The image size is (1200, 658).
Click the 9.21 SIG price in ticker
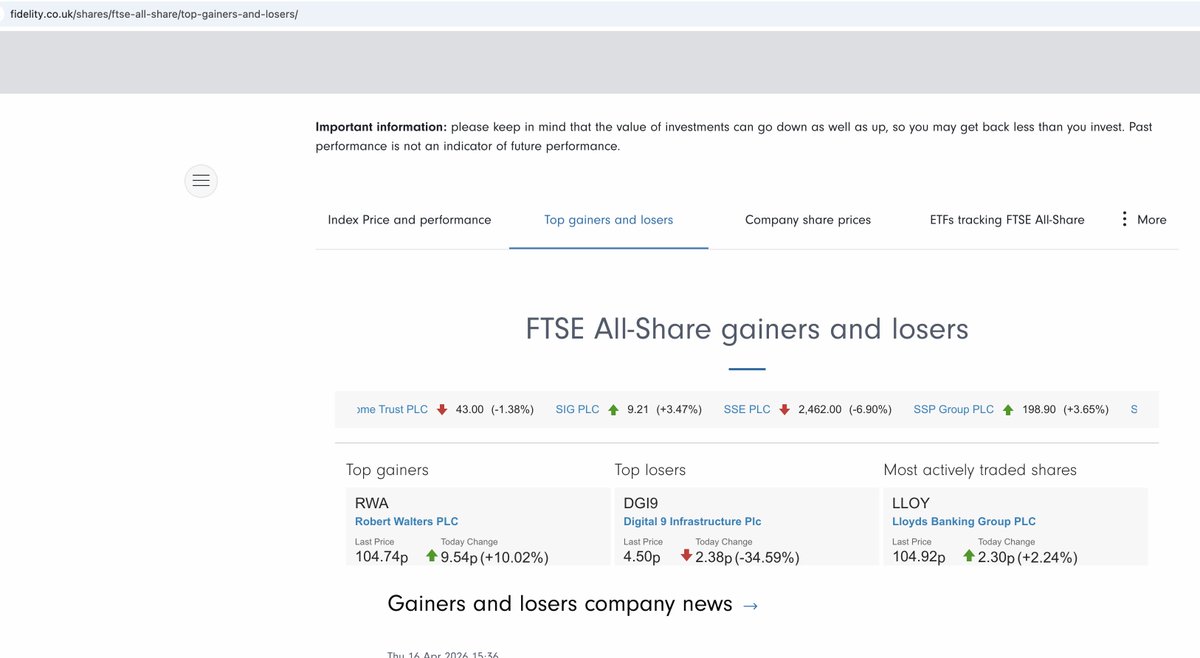pos(638,410)
